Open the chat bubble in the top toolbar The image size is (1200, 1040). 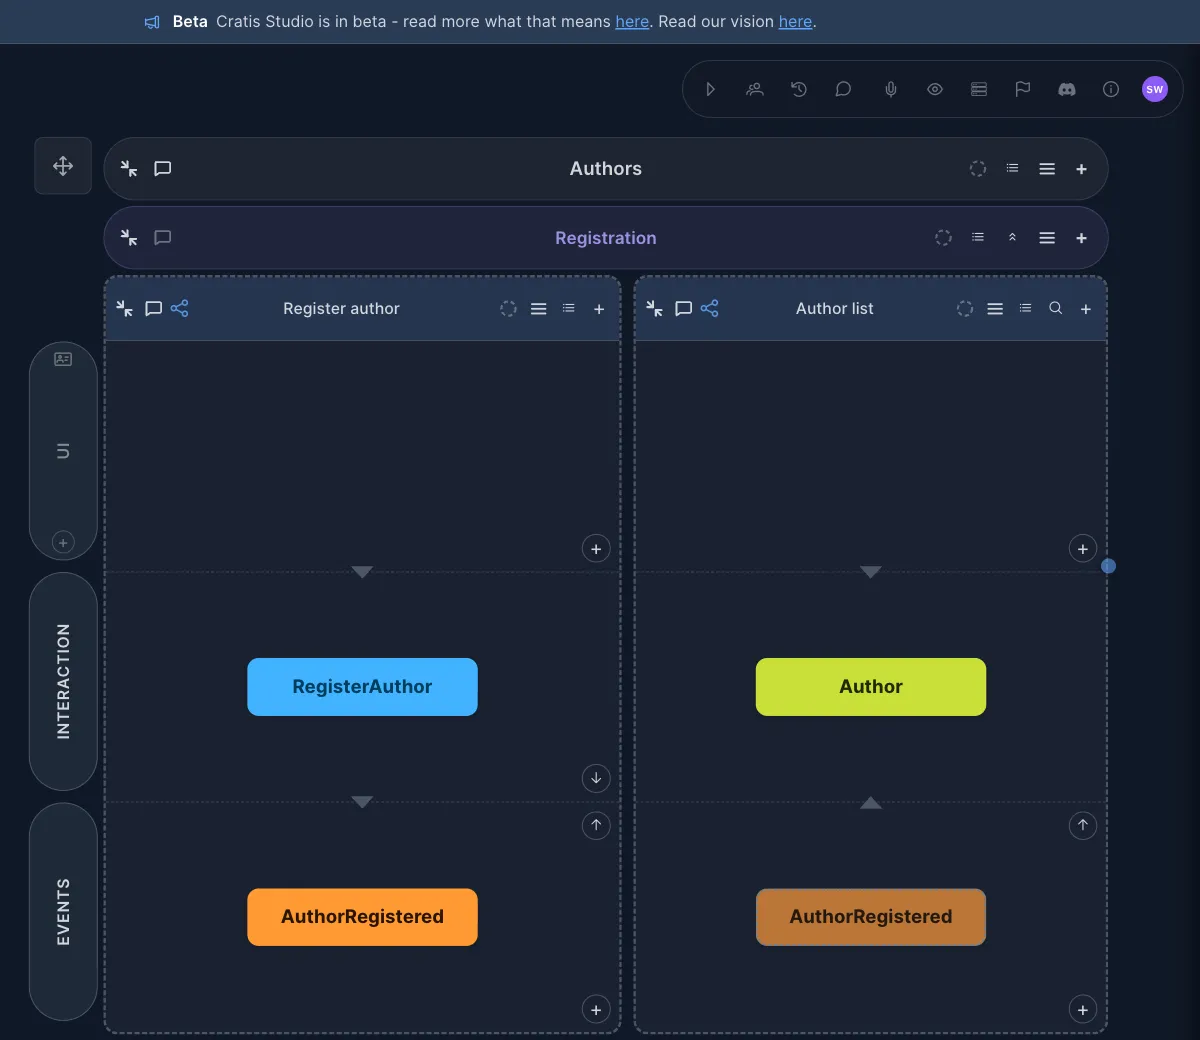point(843,89)
